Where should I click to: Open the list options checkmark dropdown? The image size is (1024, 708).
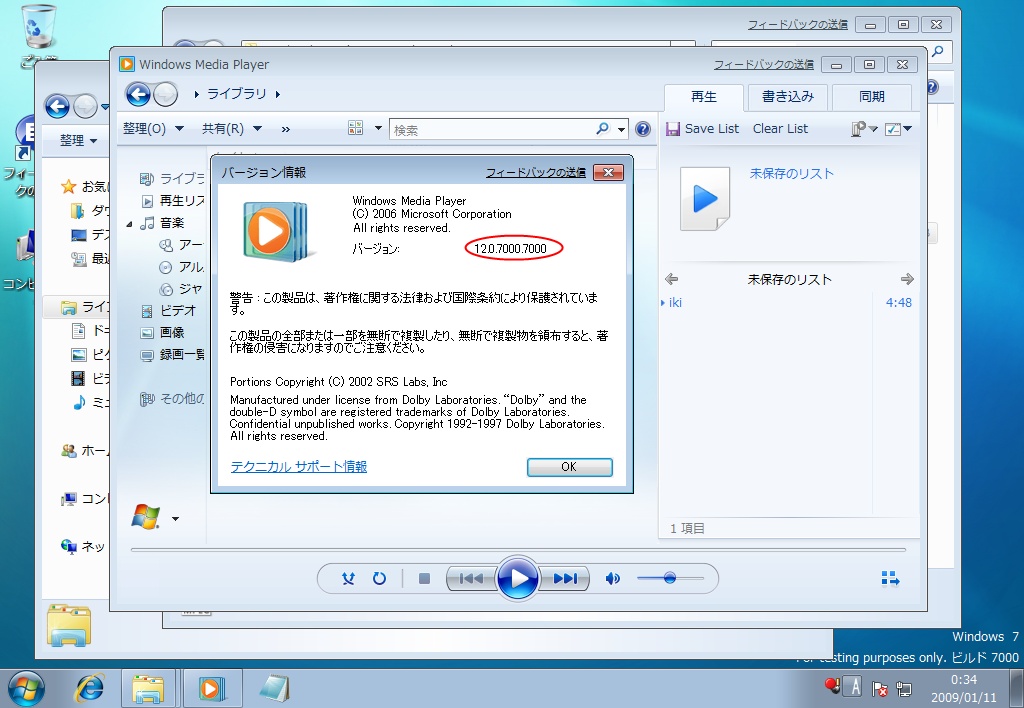click(x=898, y=129)
